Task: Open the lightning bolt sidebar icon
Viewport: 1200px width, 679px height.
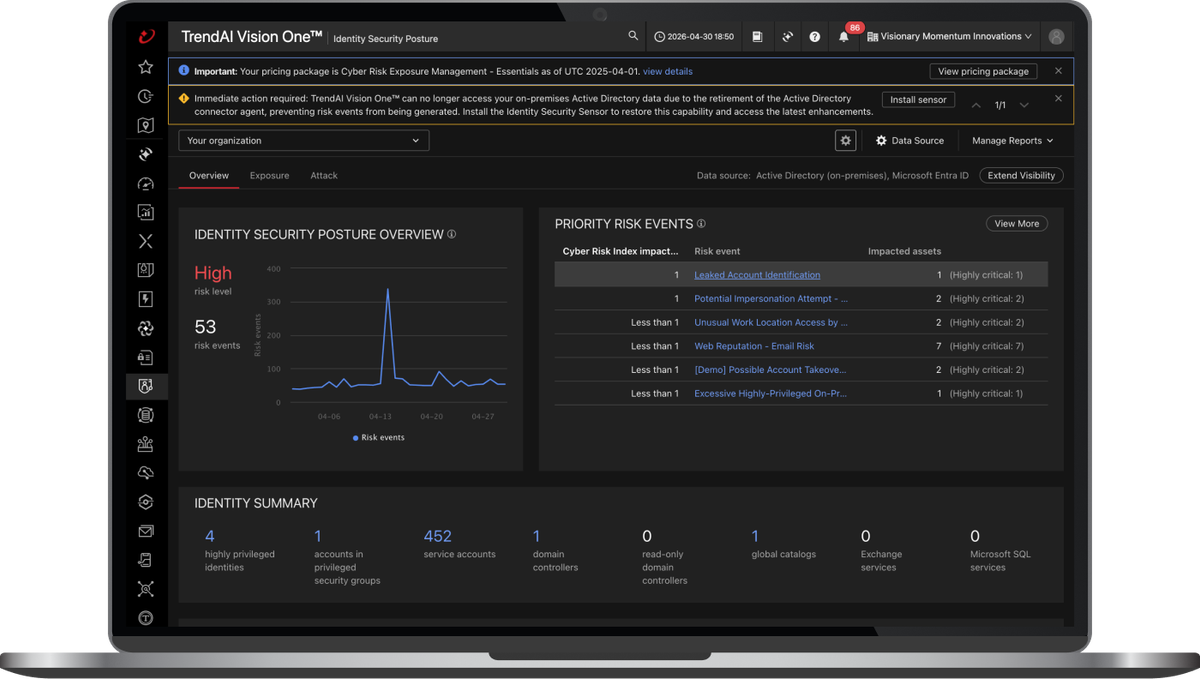Action: (146, 299)
